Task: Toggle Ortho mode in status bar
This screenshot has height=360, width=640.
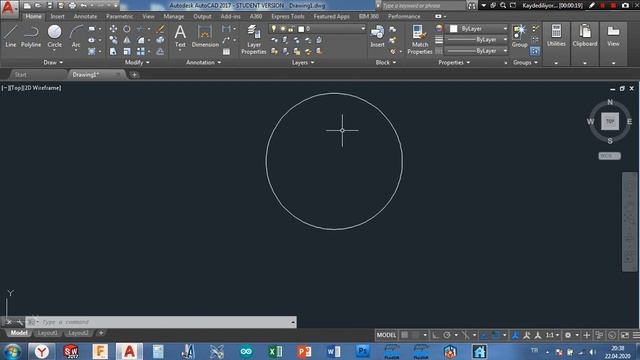Action: coord(436,335)
